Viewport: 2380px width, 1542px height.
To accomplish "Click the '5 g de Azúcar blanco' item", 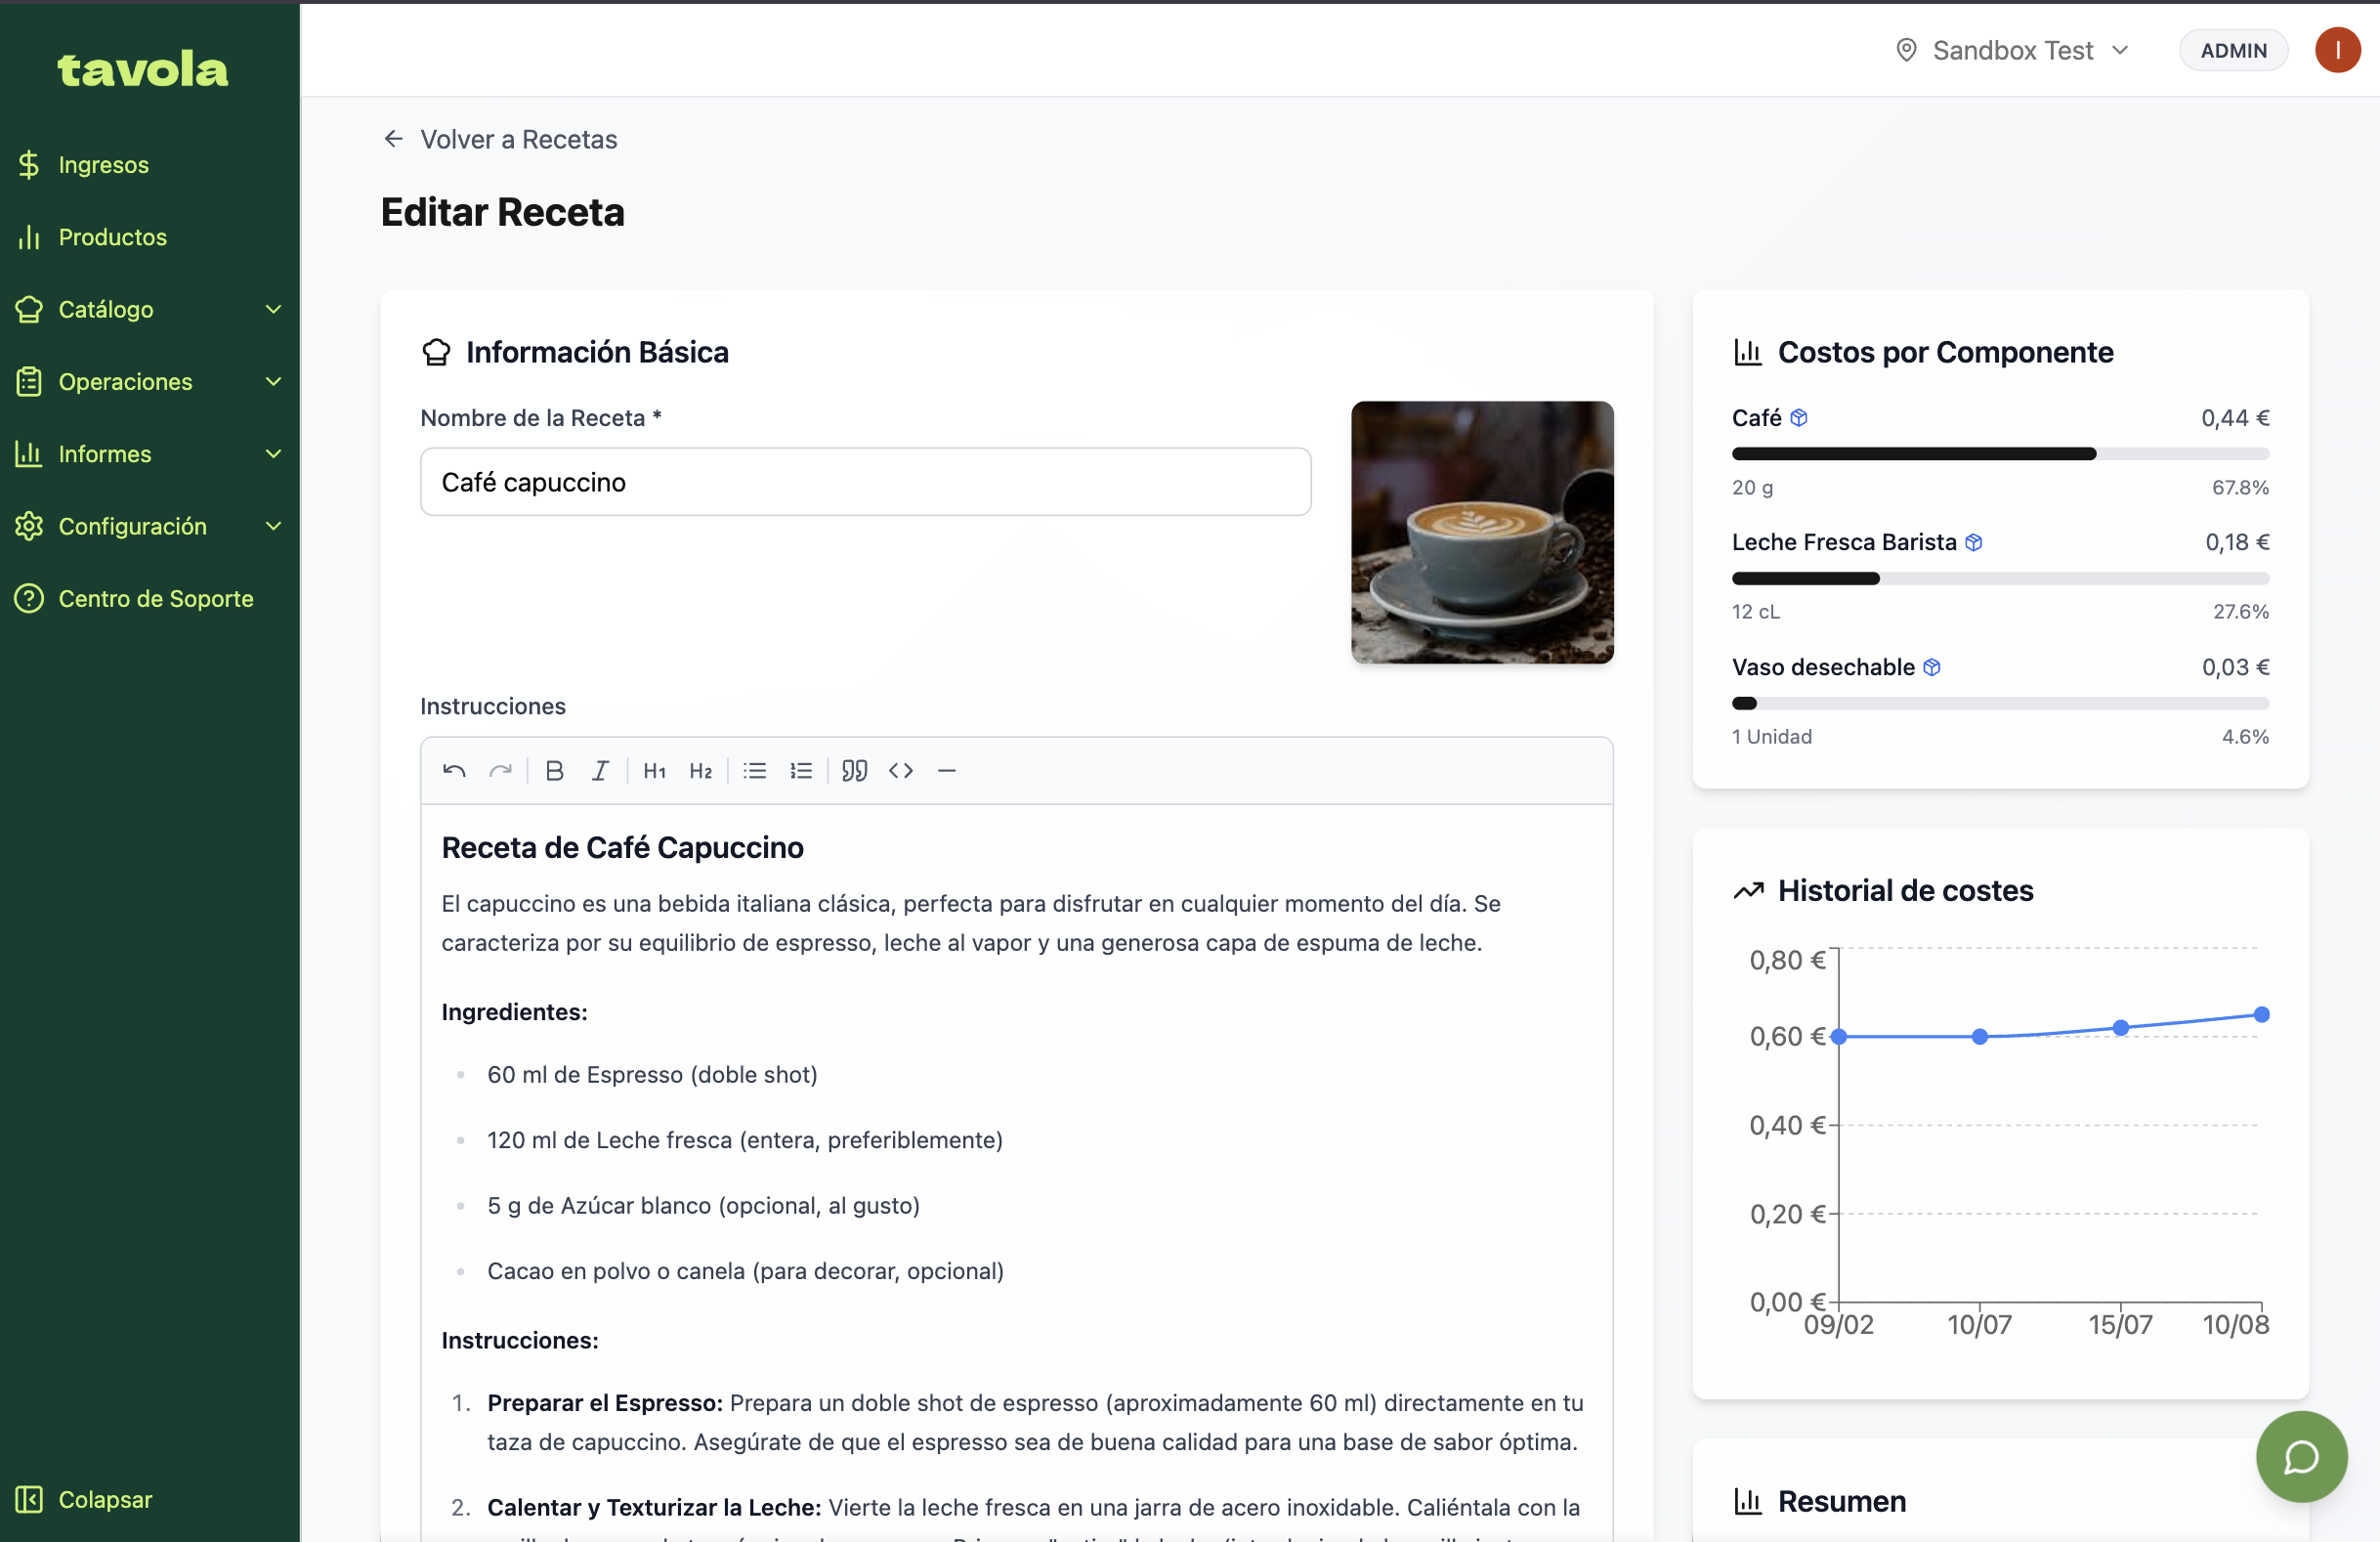I will tap(703, 1206).
